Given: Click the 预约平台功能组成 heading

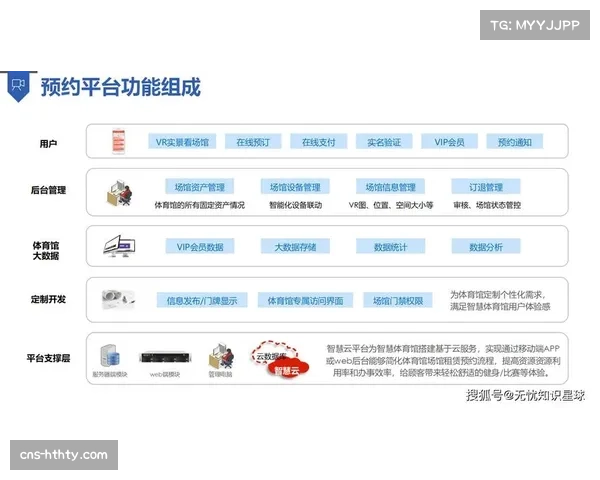Looking at the screenshot, I should (x=121, y=87).
